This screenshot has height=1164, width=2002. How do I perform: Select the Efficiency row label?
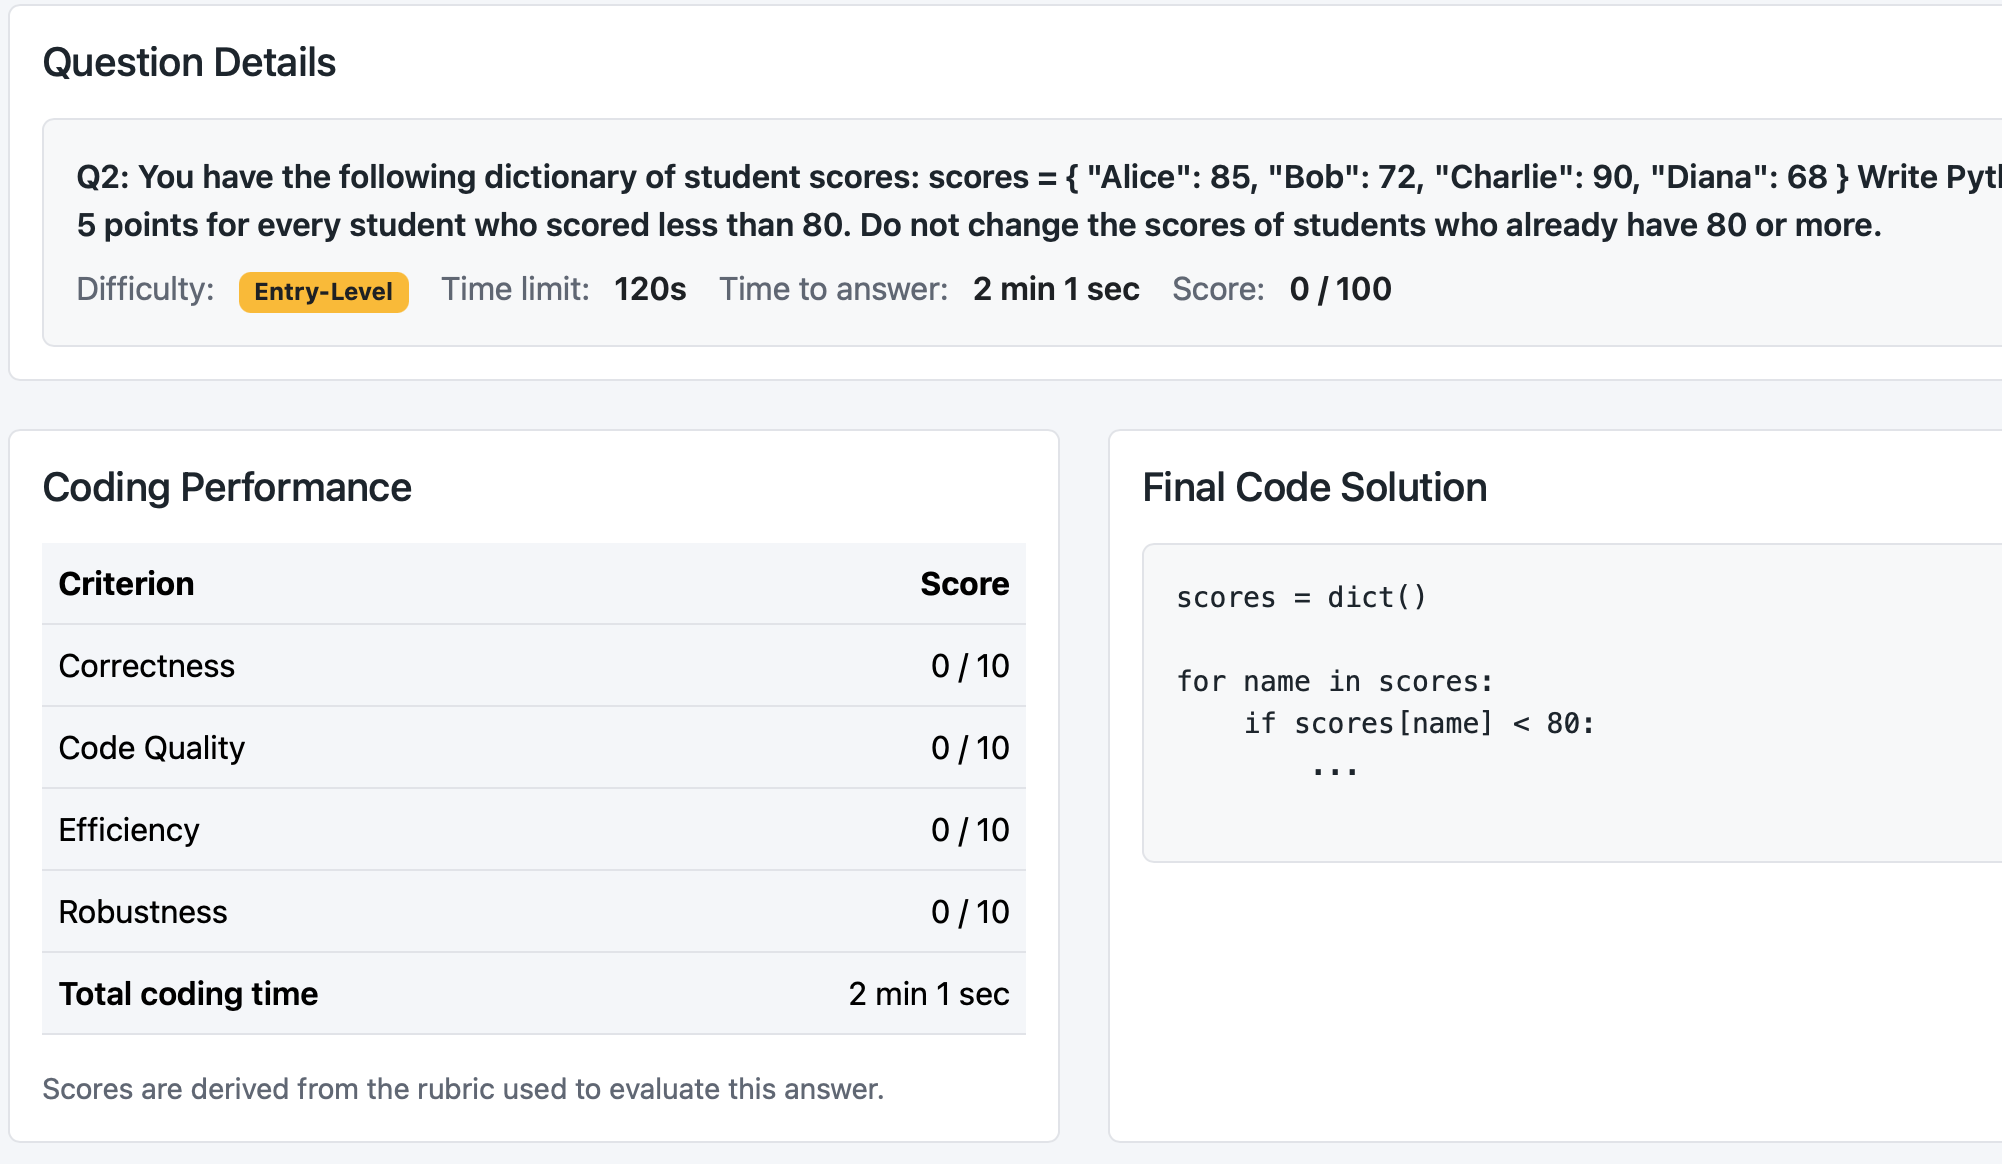[129, 830]
